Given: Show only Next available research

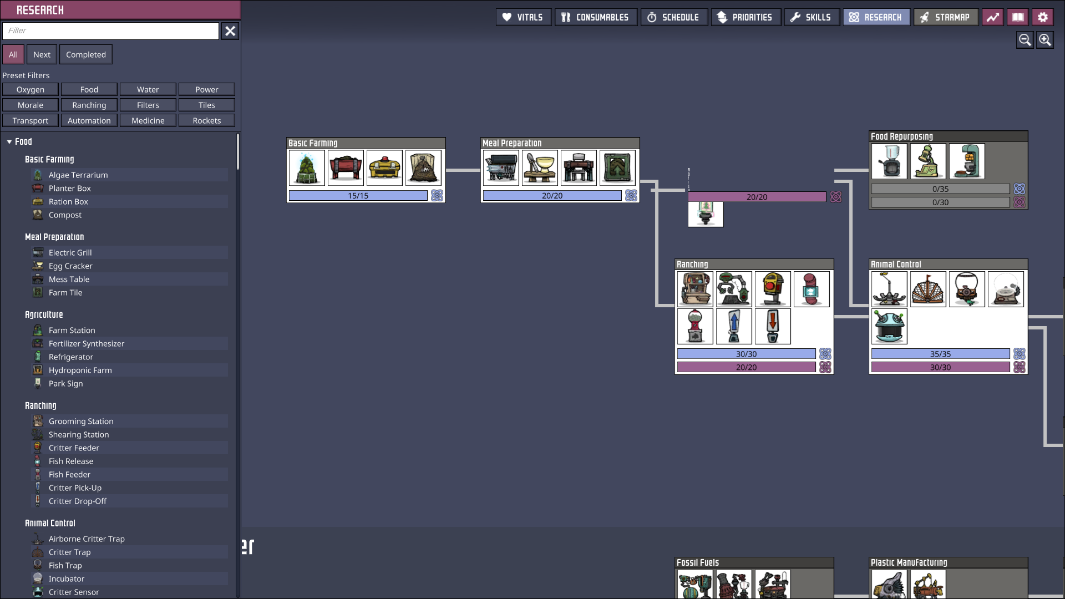Looking at the screenshot, I should (x=41, y=55).
